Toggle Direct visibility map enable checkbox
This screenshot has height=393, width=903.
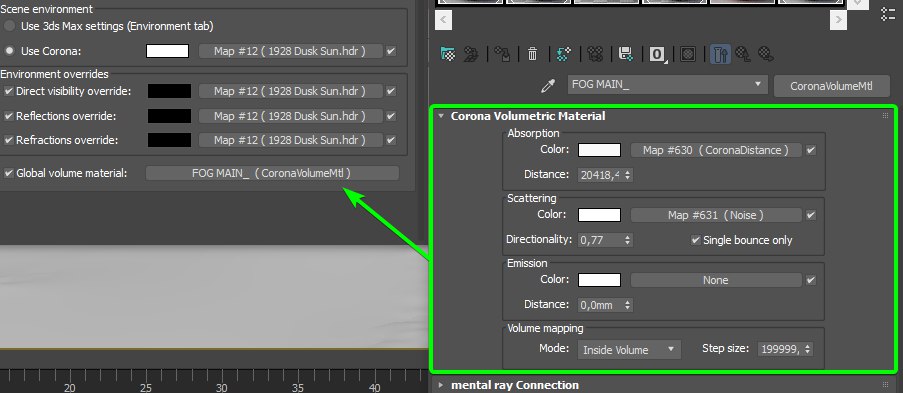tap(391, 91)
